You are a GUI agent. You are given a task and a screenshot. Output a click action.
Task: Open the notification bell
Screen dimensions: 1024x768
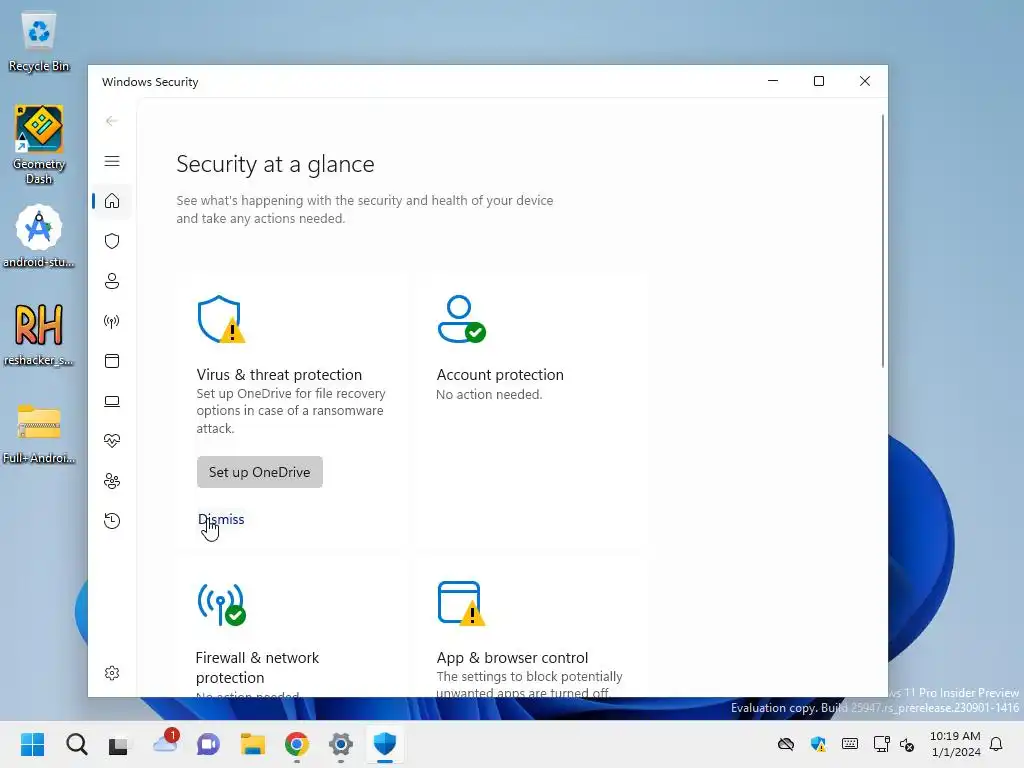[x=997, y=744]
